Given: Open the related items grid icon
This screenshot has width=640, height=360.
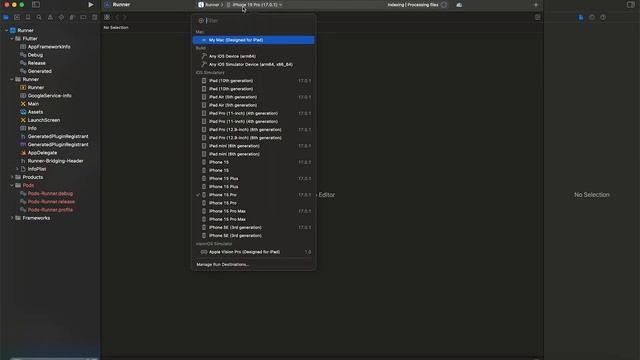Looking at the screenshot, I should coord(107,18).
